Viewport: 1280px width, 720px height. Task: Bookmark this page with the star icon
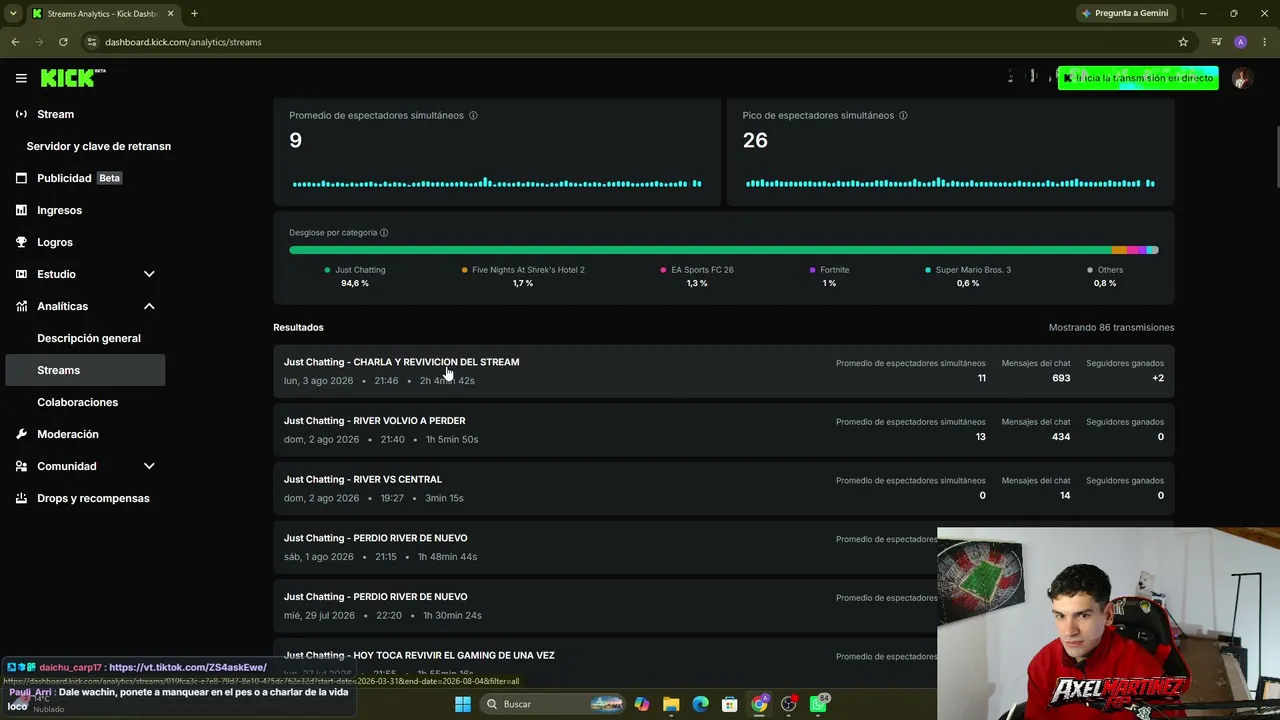coord(1183,42)
